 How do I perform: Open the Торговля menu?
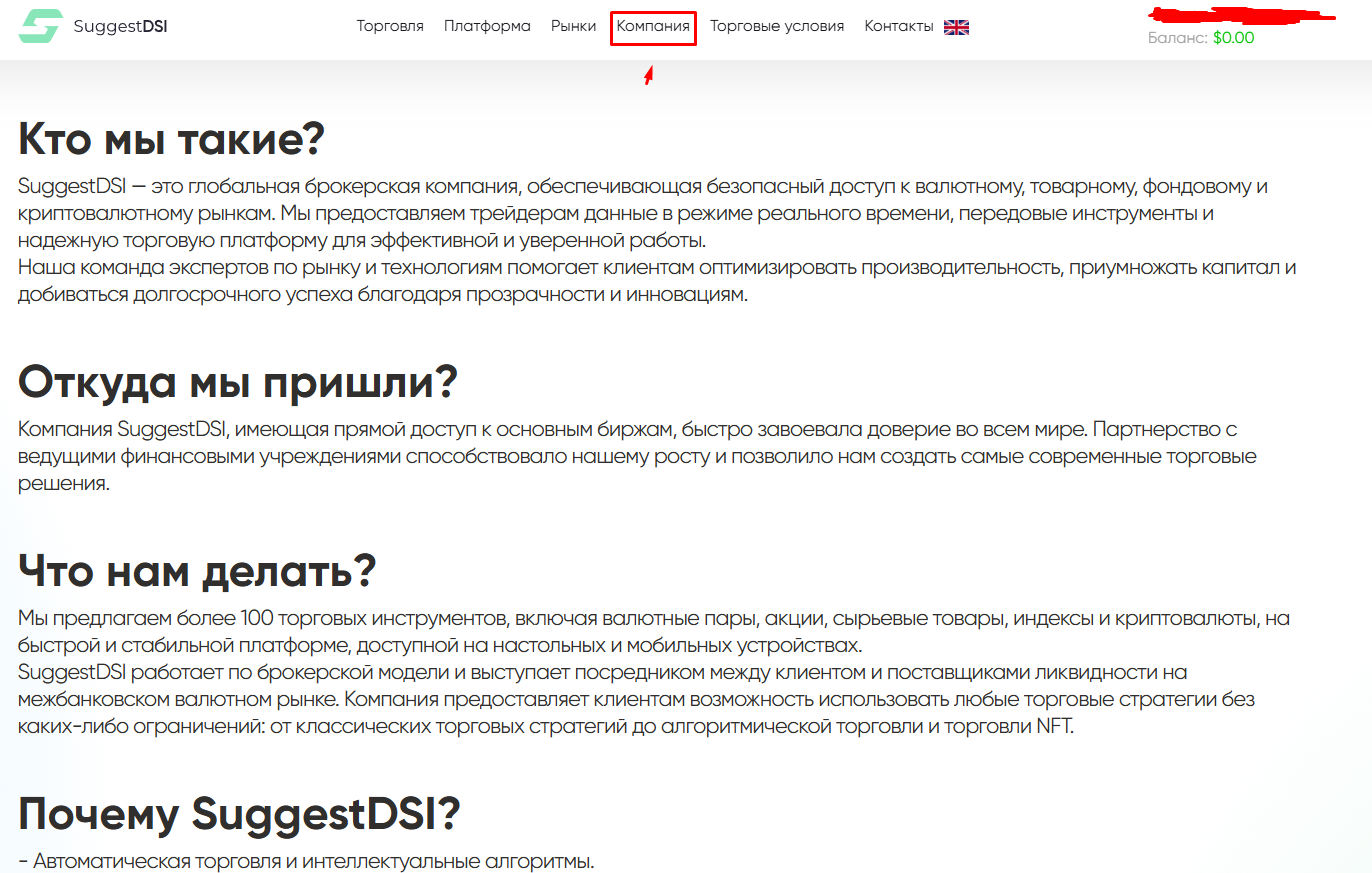(x=390, y=26)
